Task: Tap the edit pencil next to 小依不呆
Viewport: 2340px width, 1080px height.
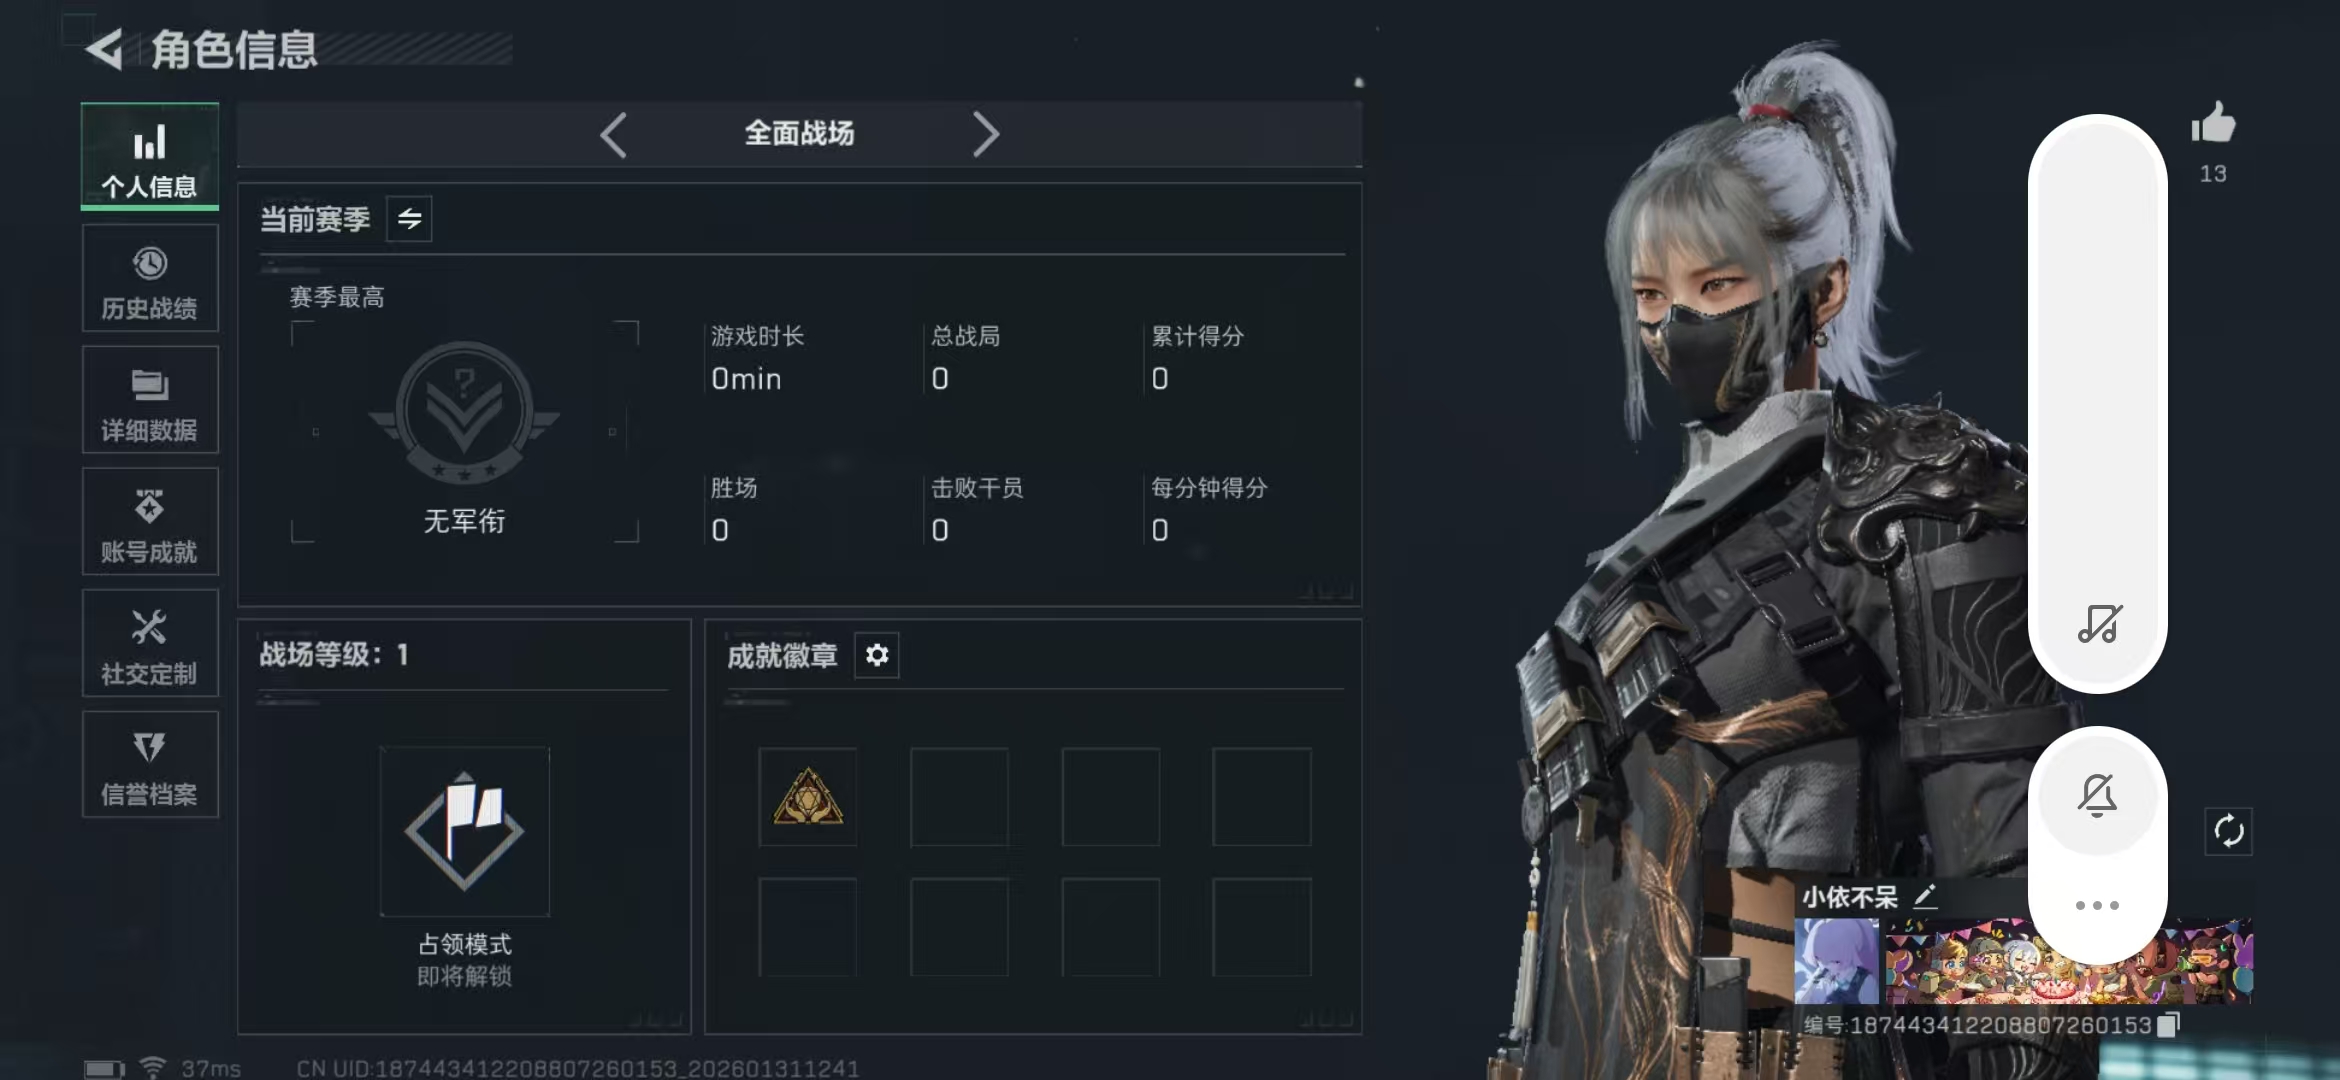Action: coord(1925,896)
